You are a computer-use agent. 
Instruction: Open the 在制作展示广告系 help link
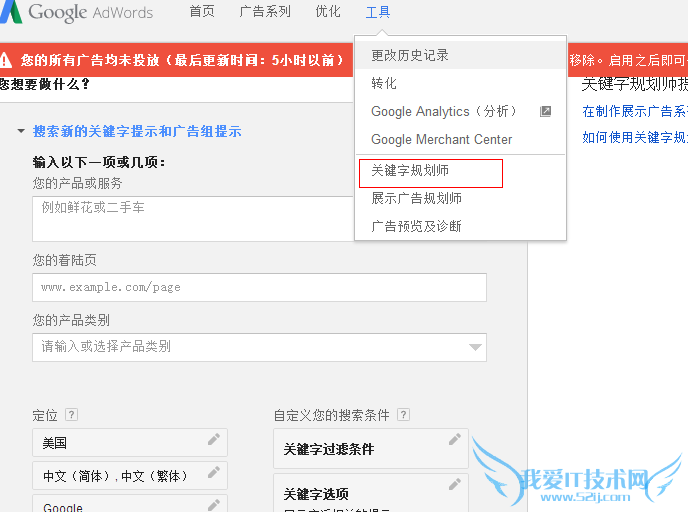tap(635, 111)
